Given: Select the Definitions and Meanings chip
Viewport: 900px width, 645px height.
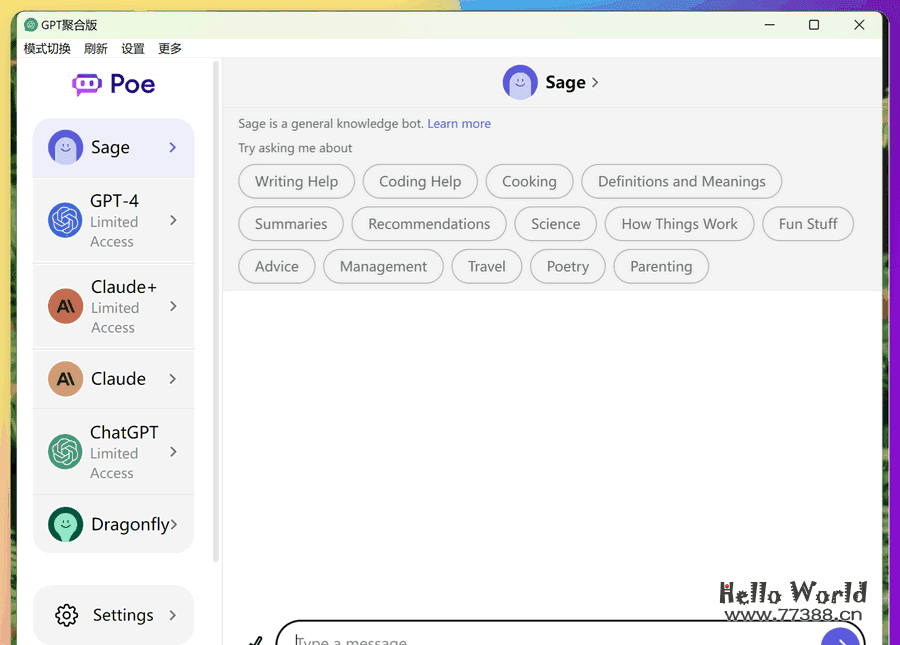Looking at the screenshot, I should 681,181.
